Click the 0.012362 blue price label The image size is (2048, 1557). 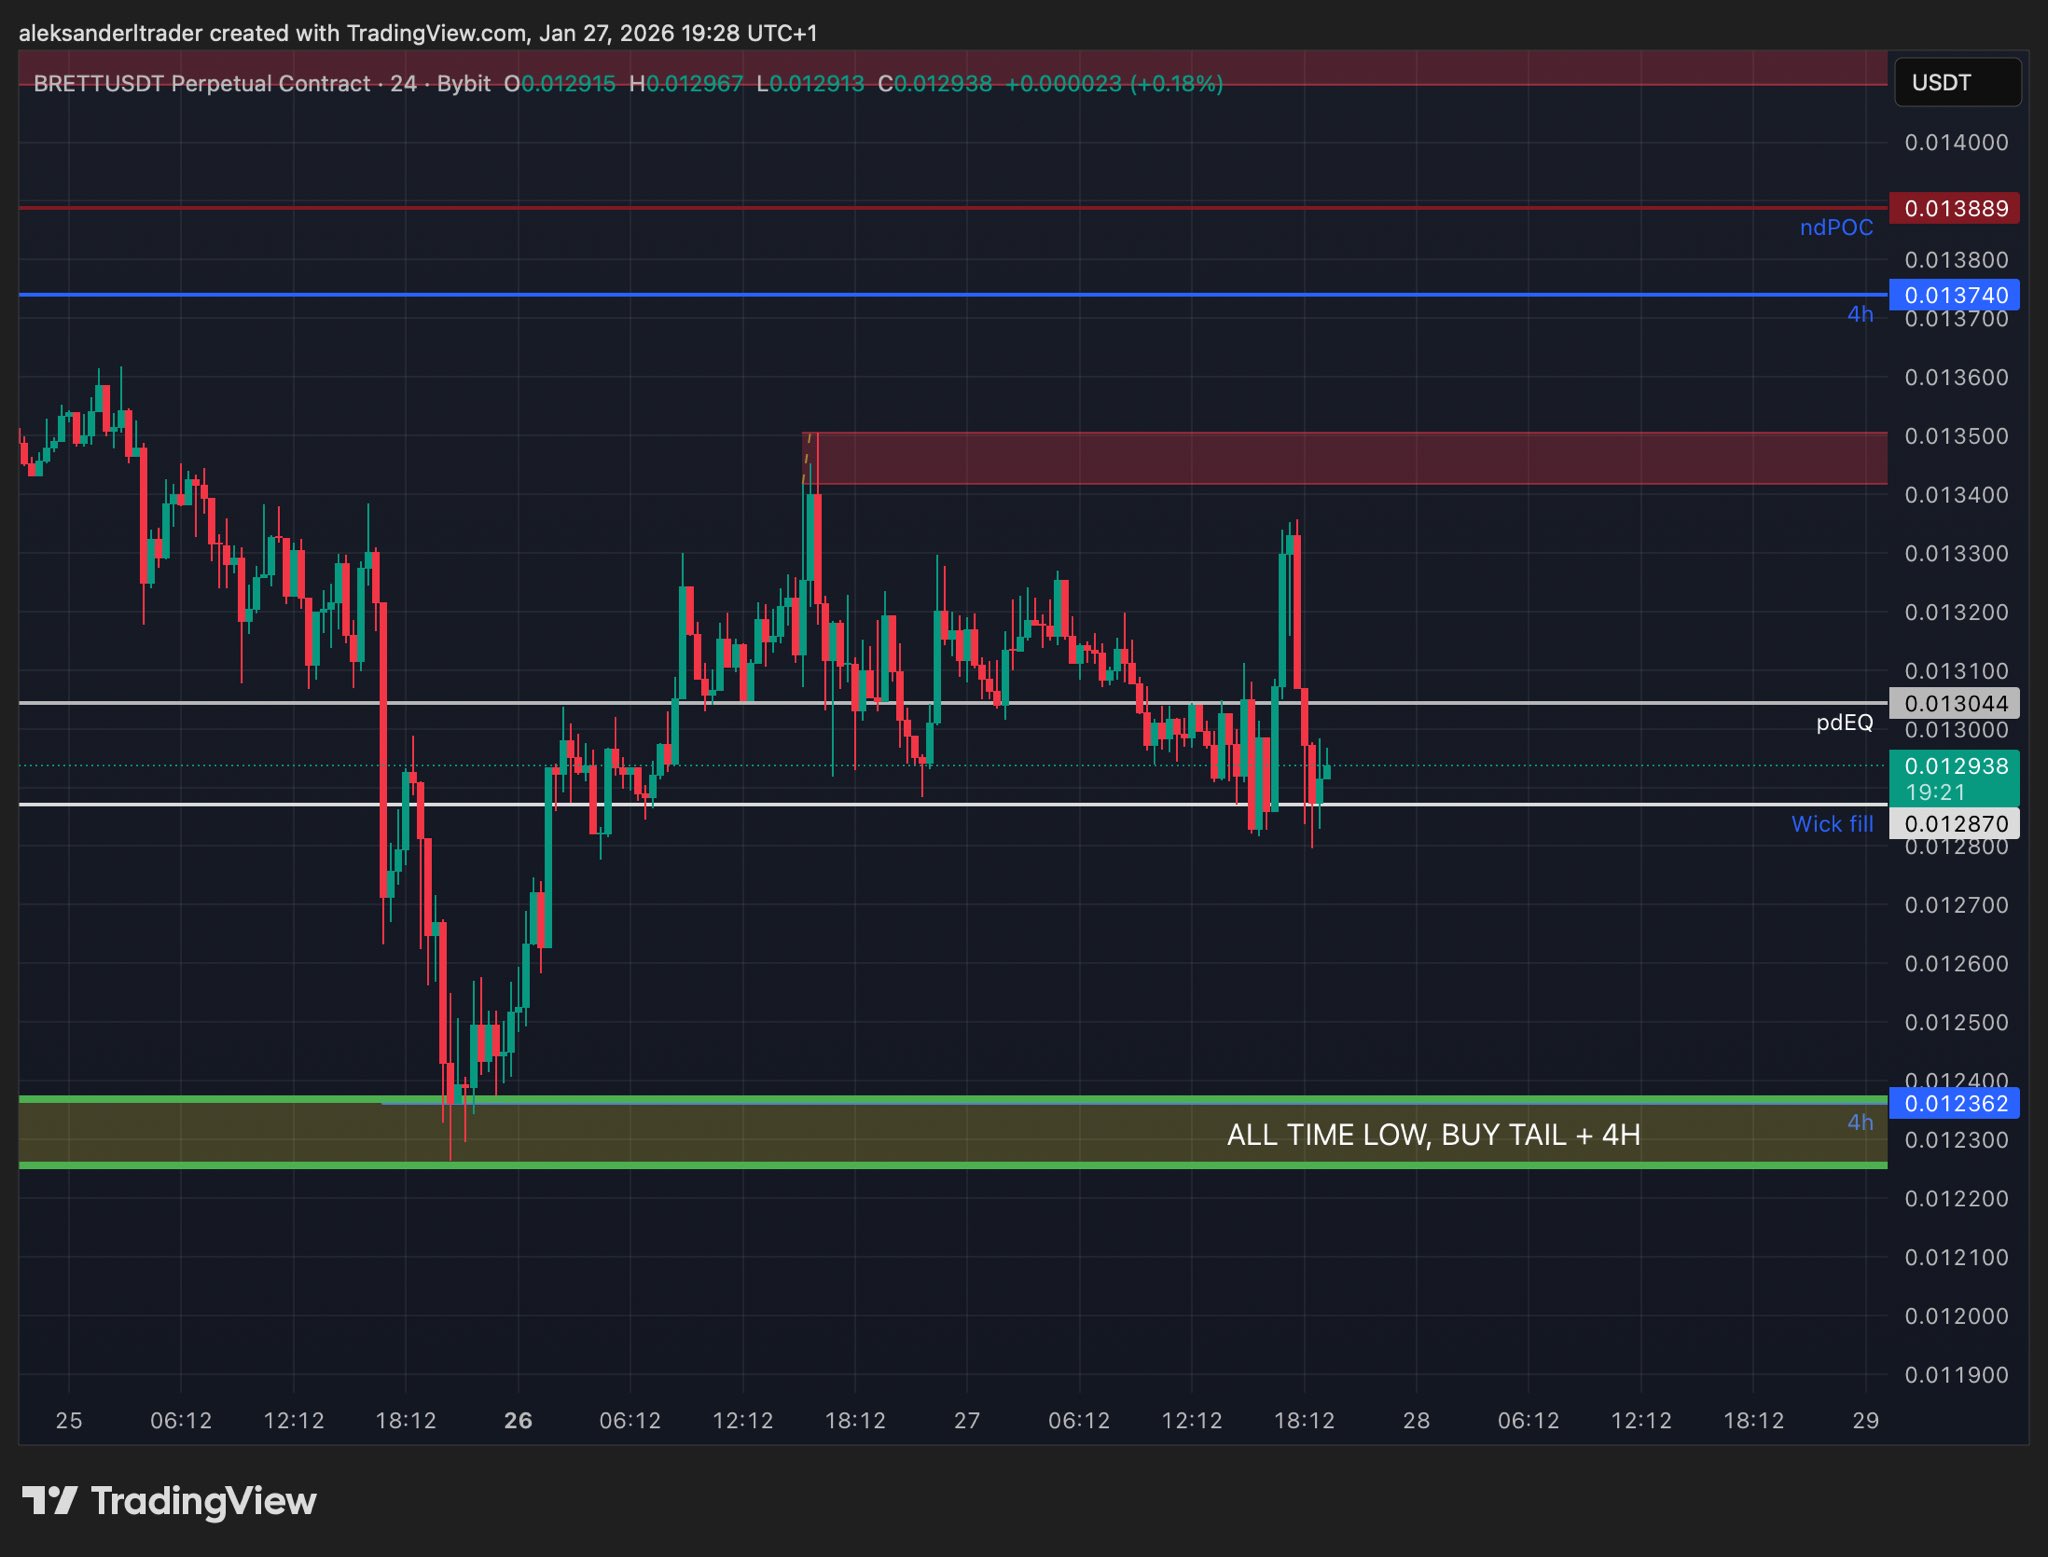coord(1954,1103)
